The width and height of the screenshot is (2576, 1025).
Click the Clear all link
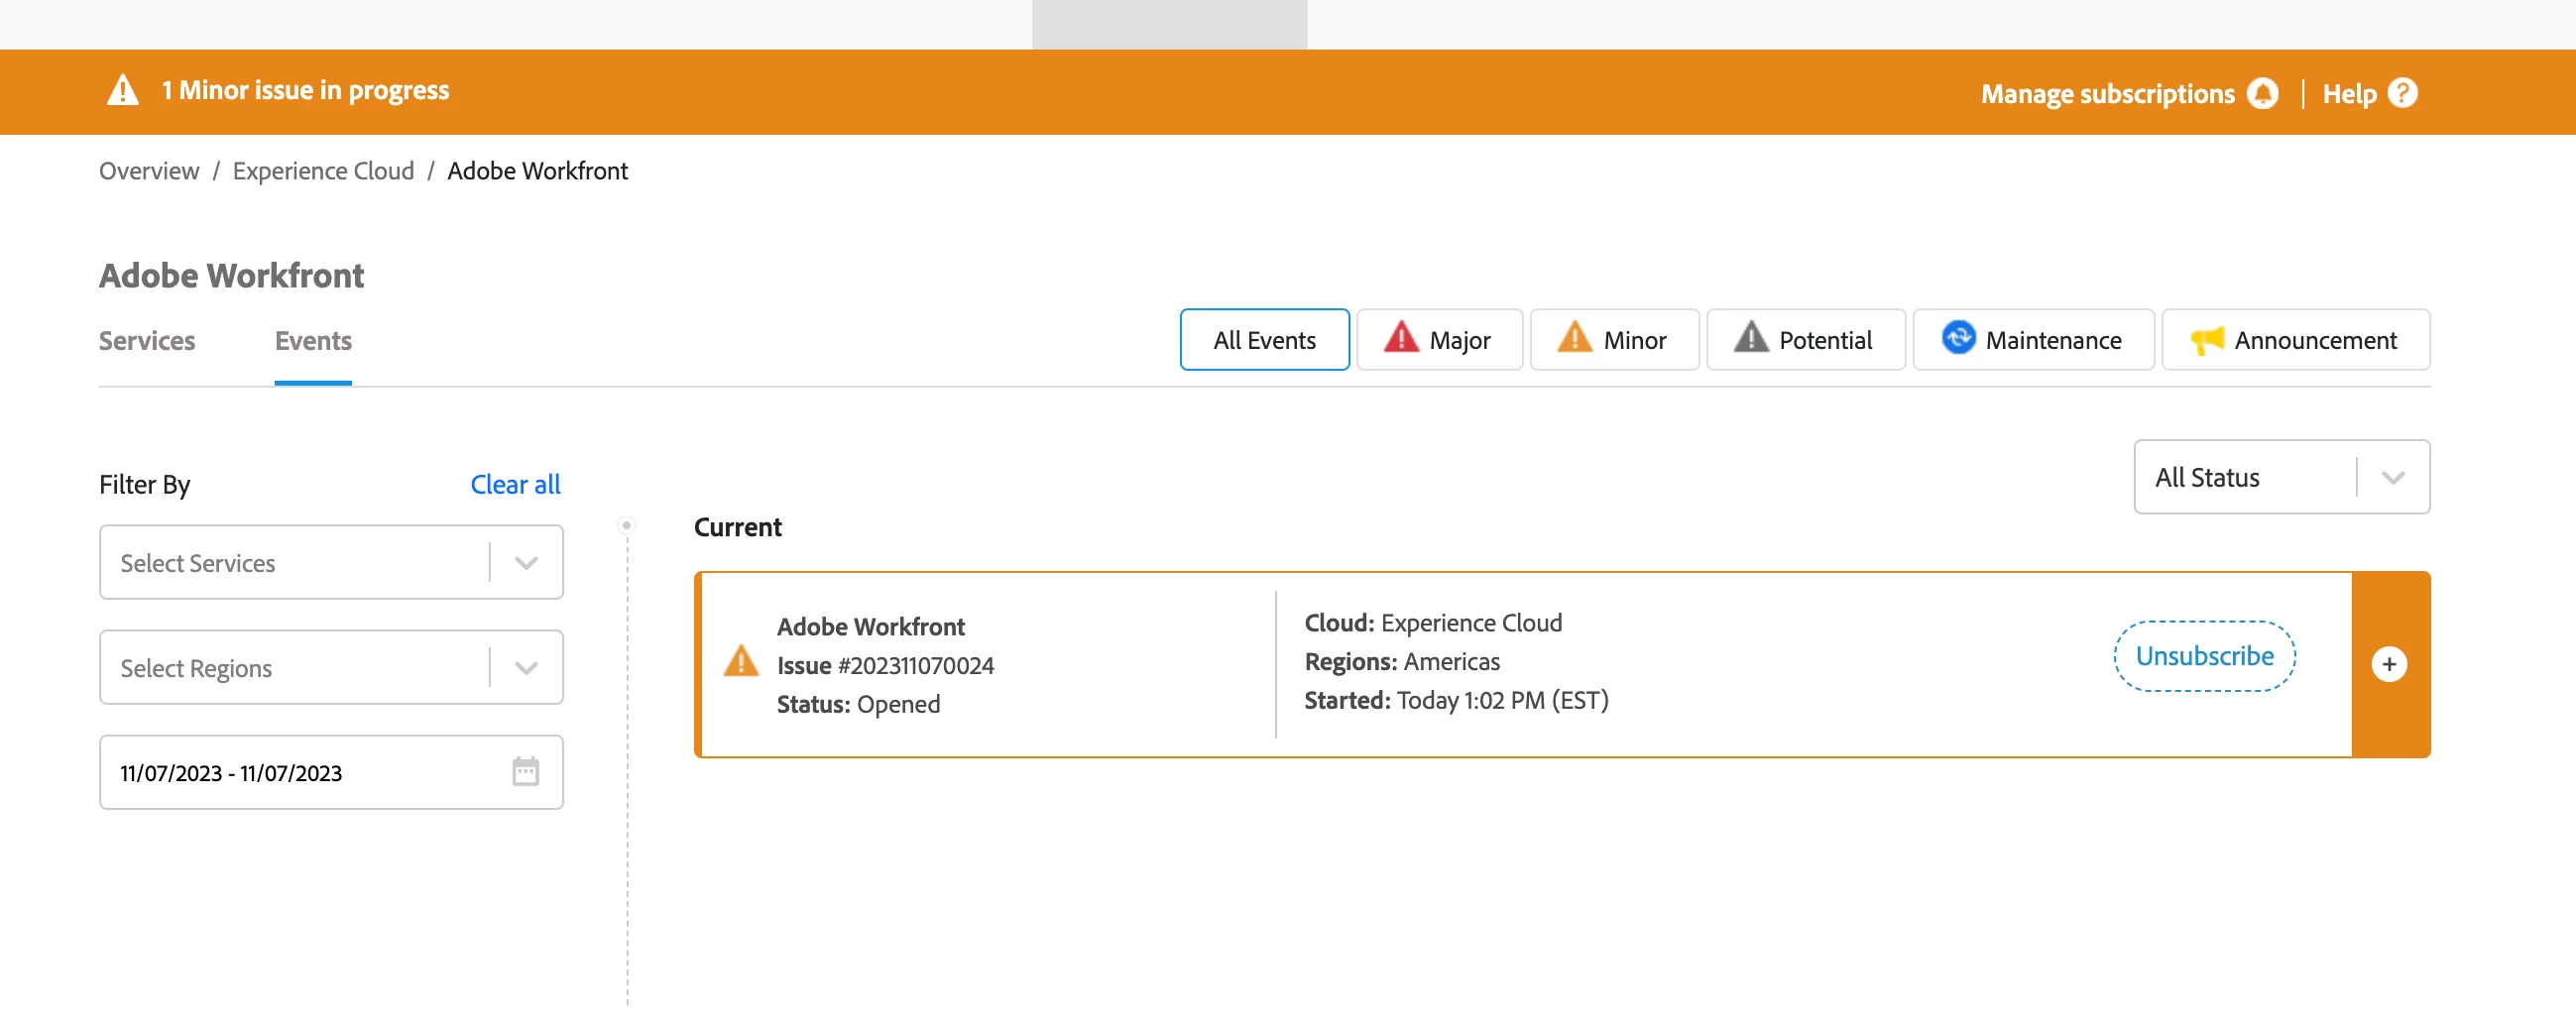pos(515,484)
